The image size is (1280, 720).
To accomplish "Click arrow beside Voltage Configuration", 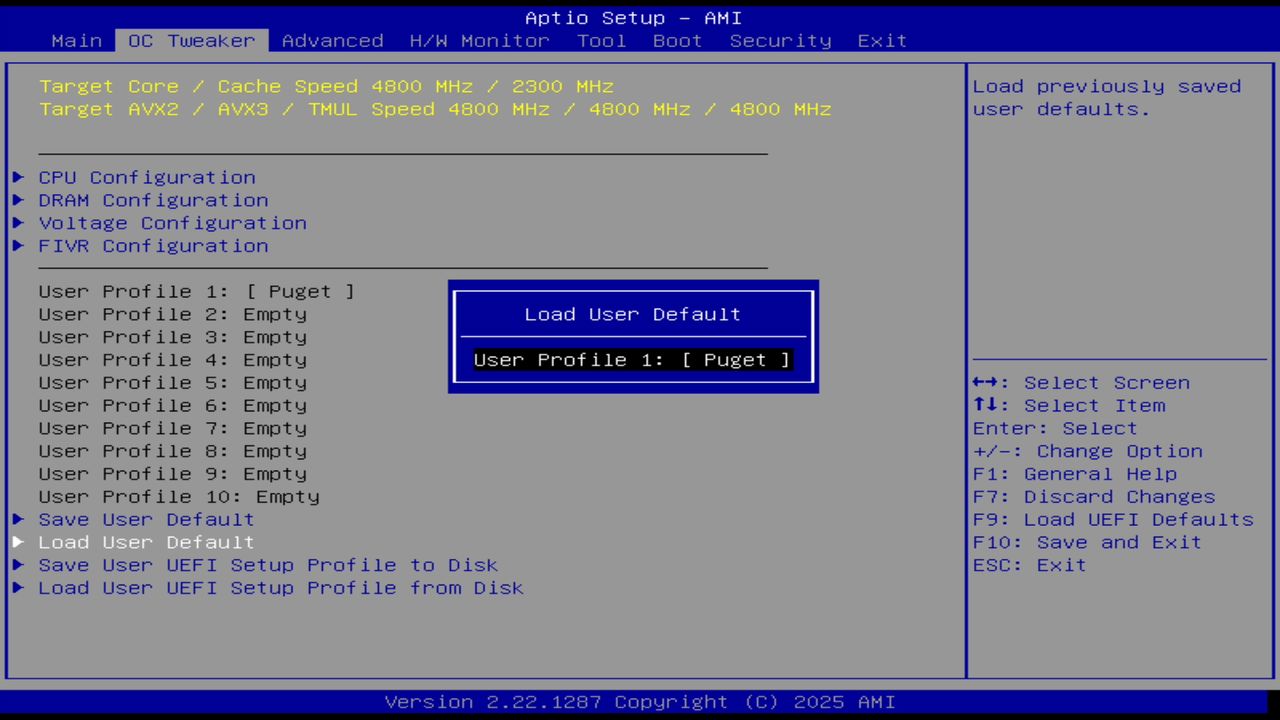I will (19, 224).
